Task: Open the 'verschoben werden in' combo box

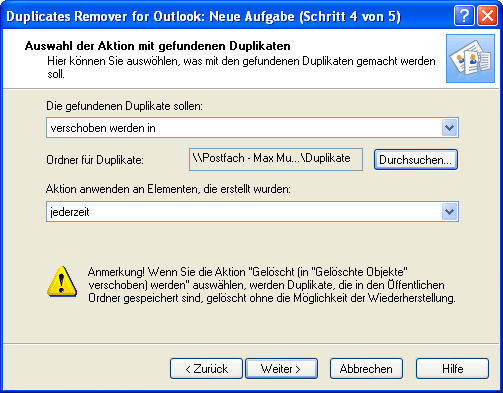Action: [x=252, y=128]
